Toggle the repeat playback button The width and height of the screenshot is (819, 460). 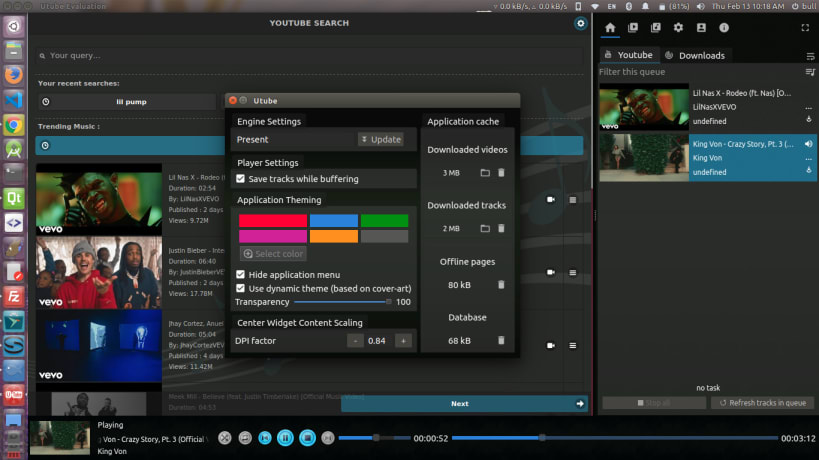(x=245, y=438)
